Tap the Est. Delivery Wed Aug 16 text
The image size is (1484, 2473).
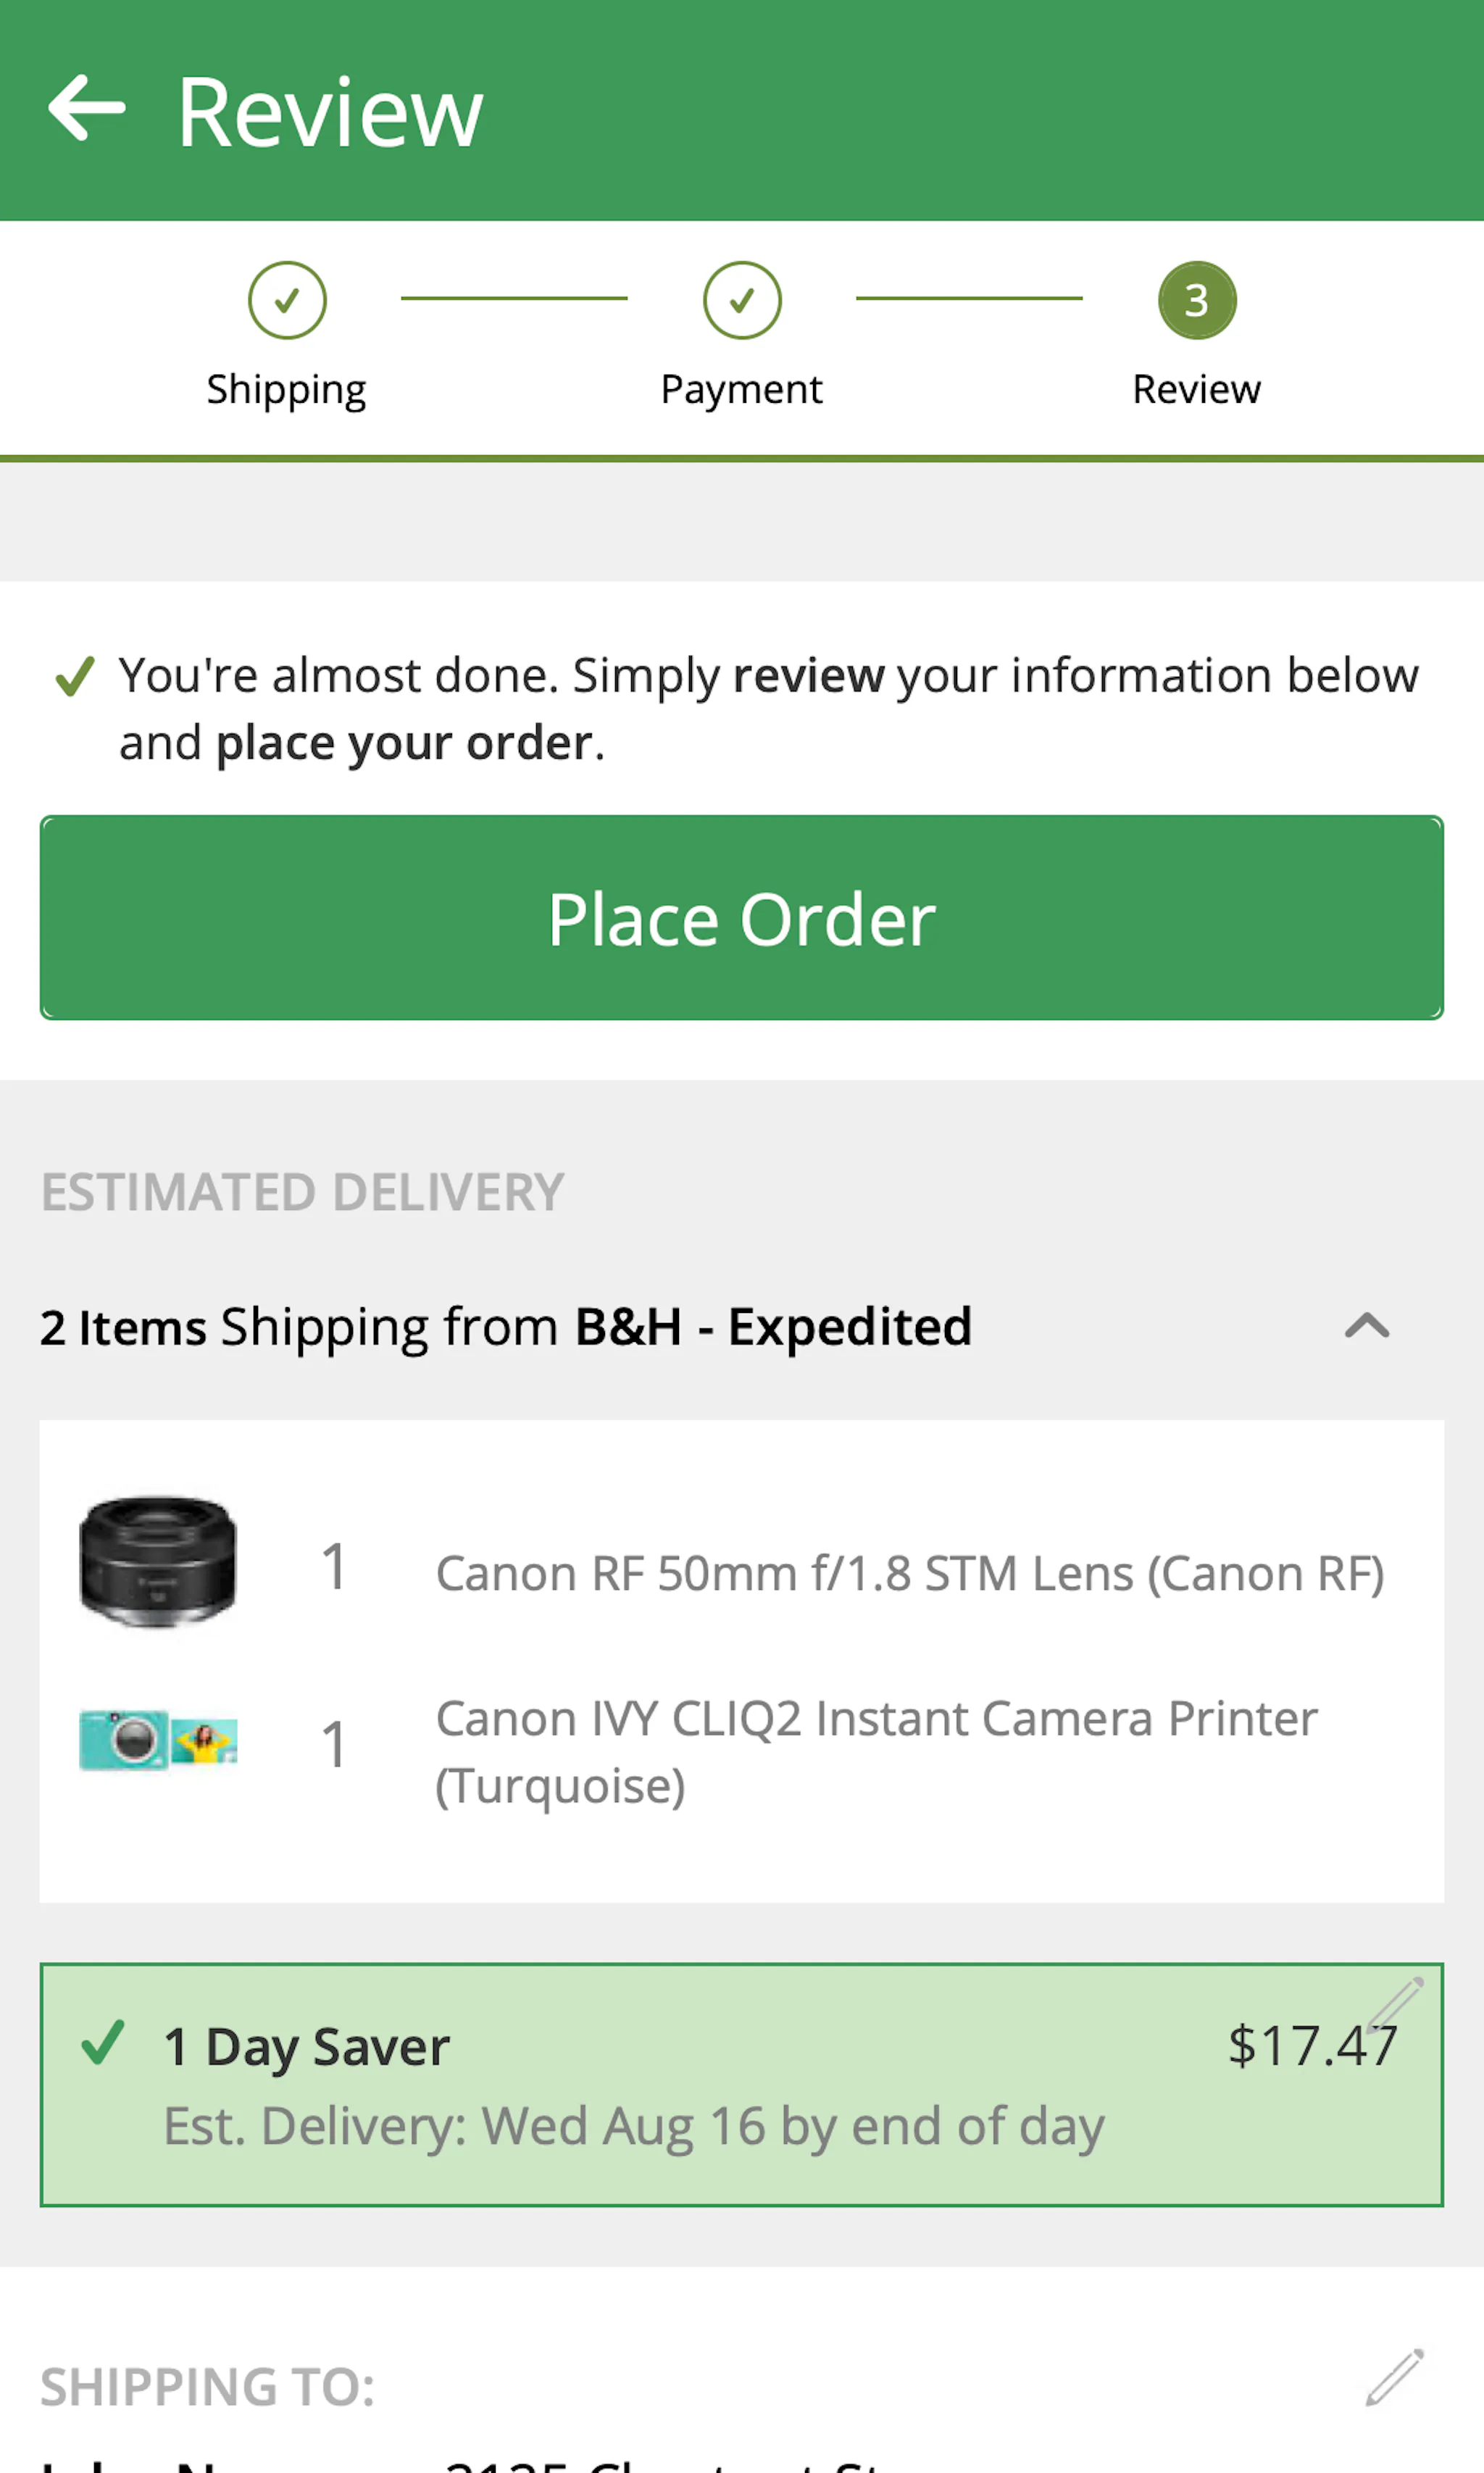634,2127
